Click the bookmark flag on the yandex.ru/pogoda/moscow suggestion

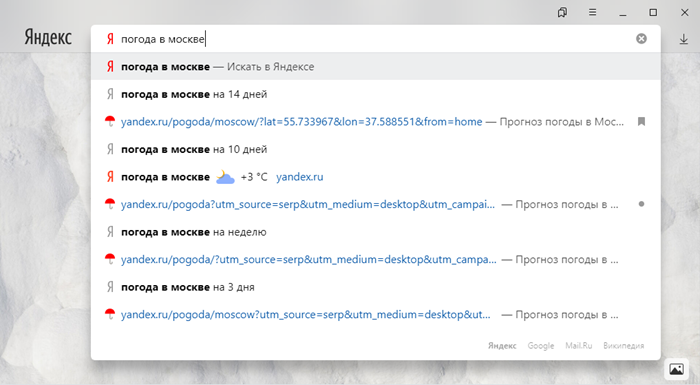[x=642, y=121]
